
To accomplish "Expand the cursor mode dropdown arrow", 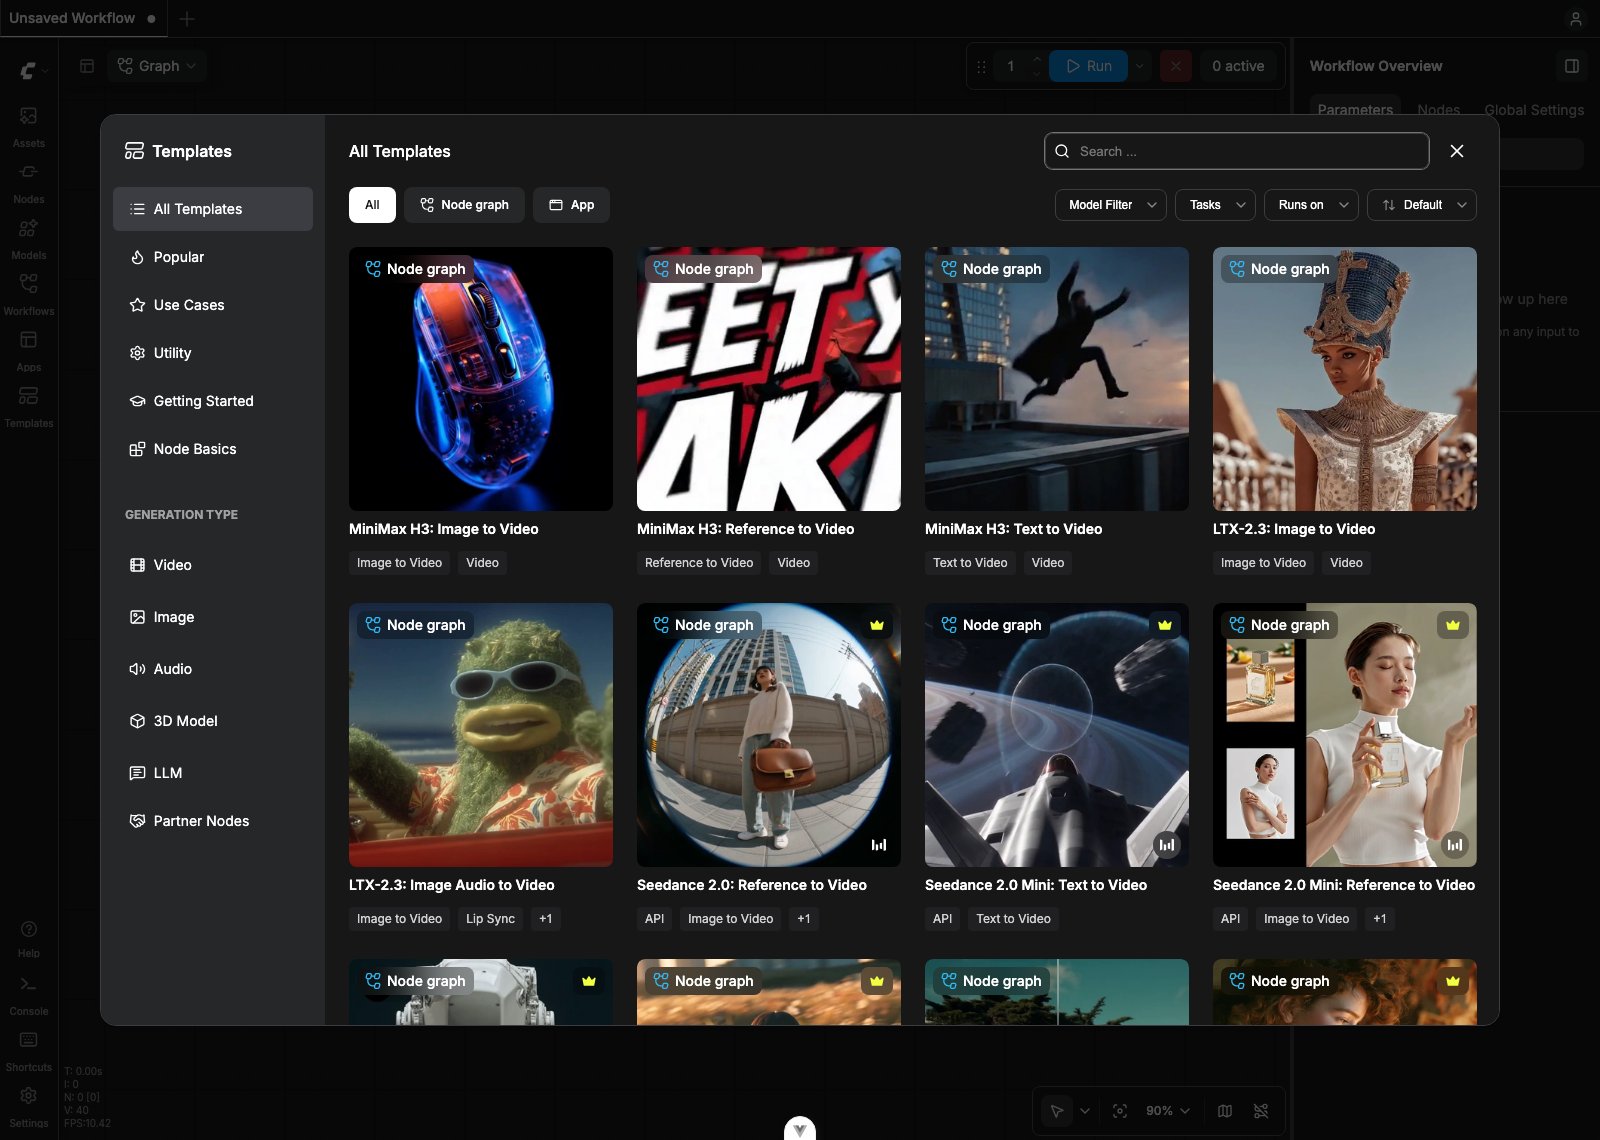I will [x=1085, y=1111].
